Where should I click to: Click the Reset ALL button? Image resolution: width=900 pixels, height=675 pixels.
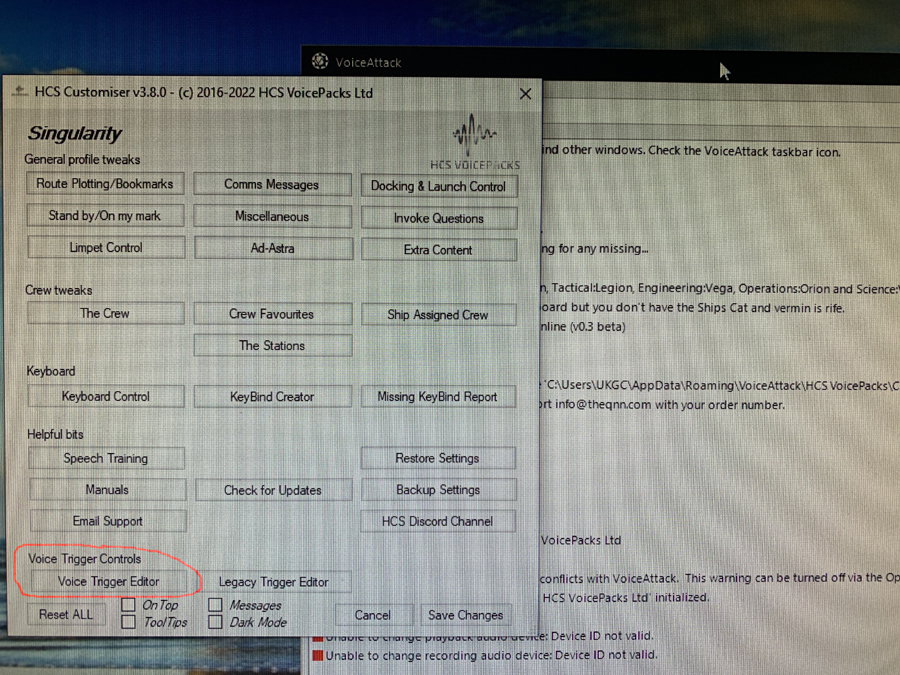pos(66,615)
